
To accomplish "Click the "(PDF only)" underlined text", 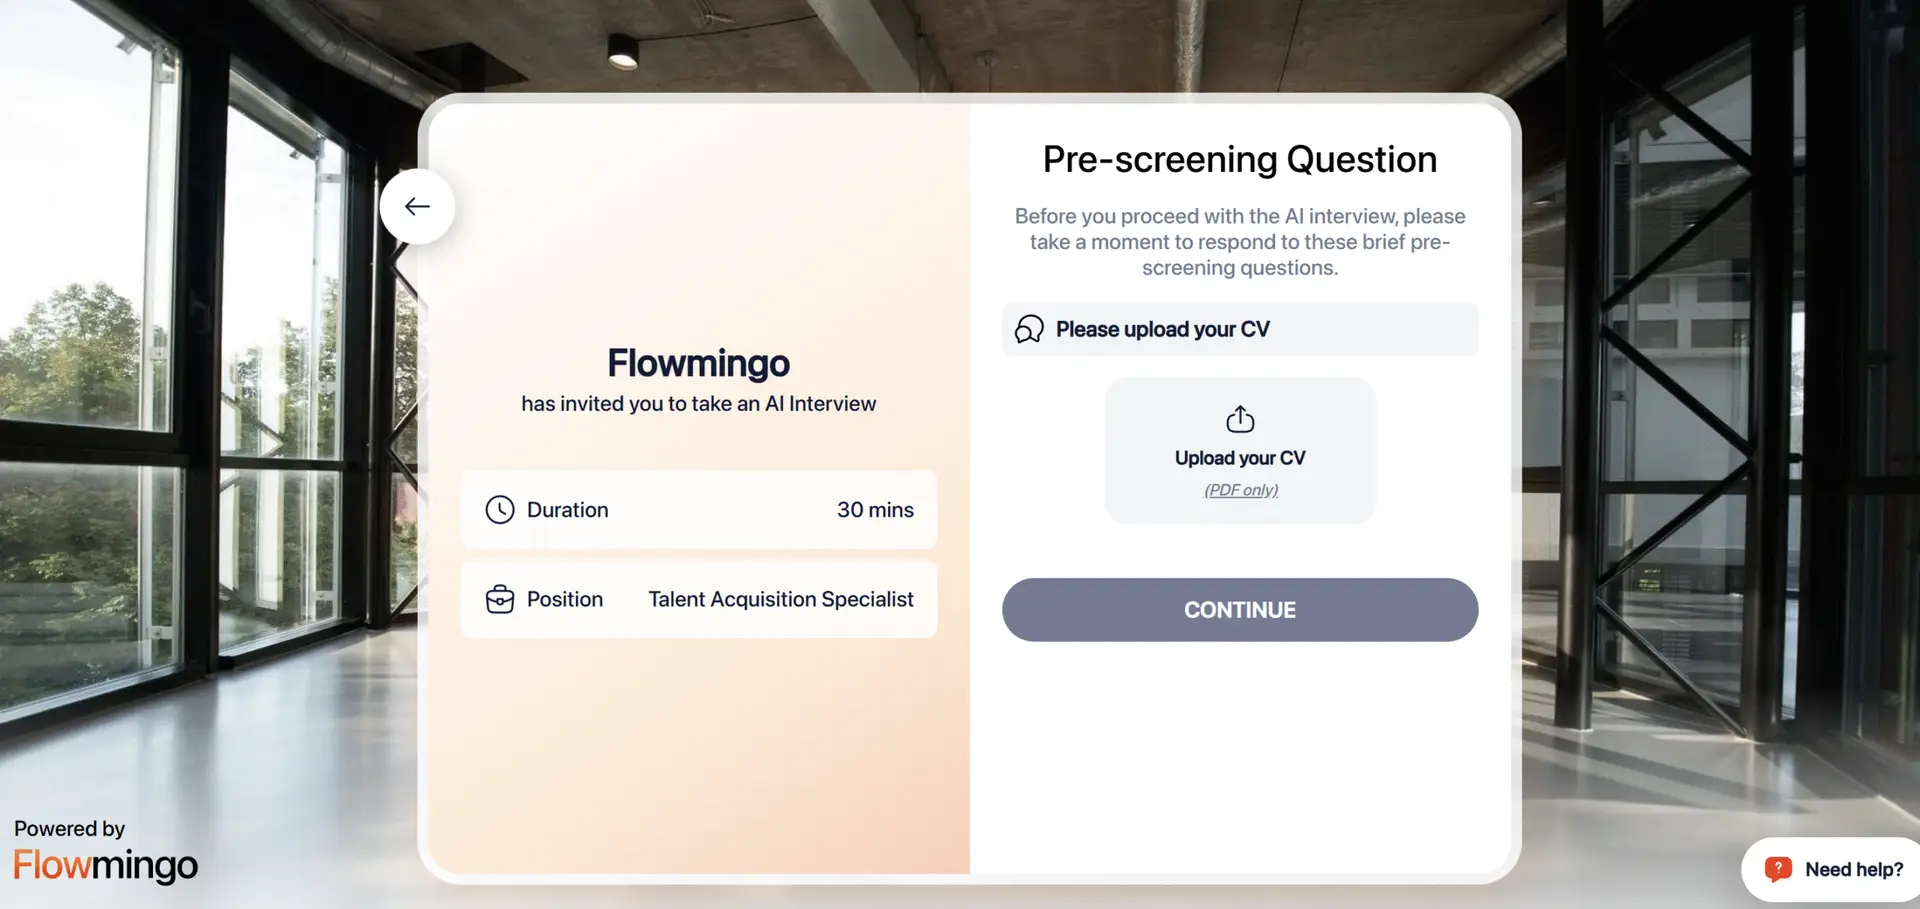I will (1241, 490).
